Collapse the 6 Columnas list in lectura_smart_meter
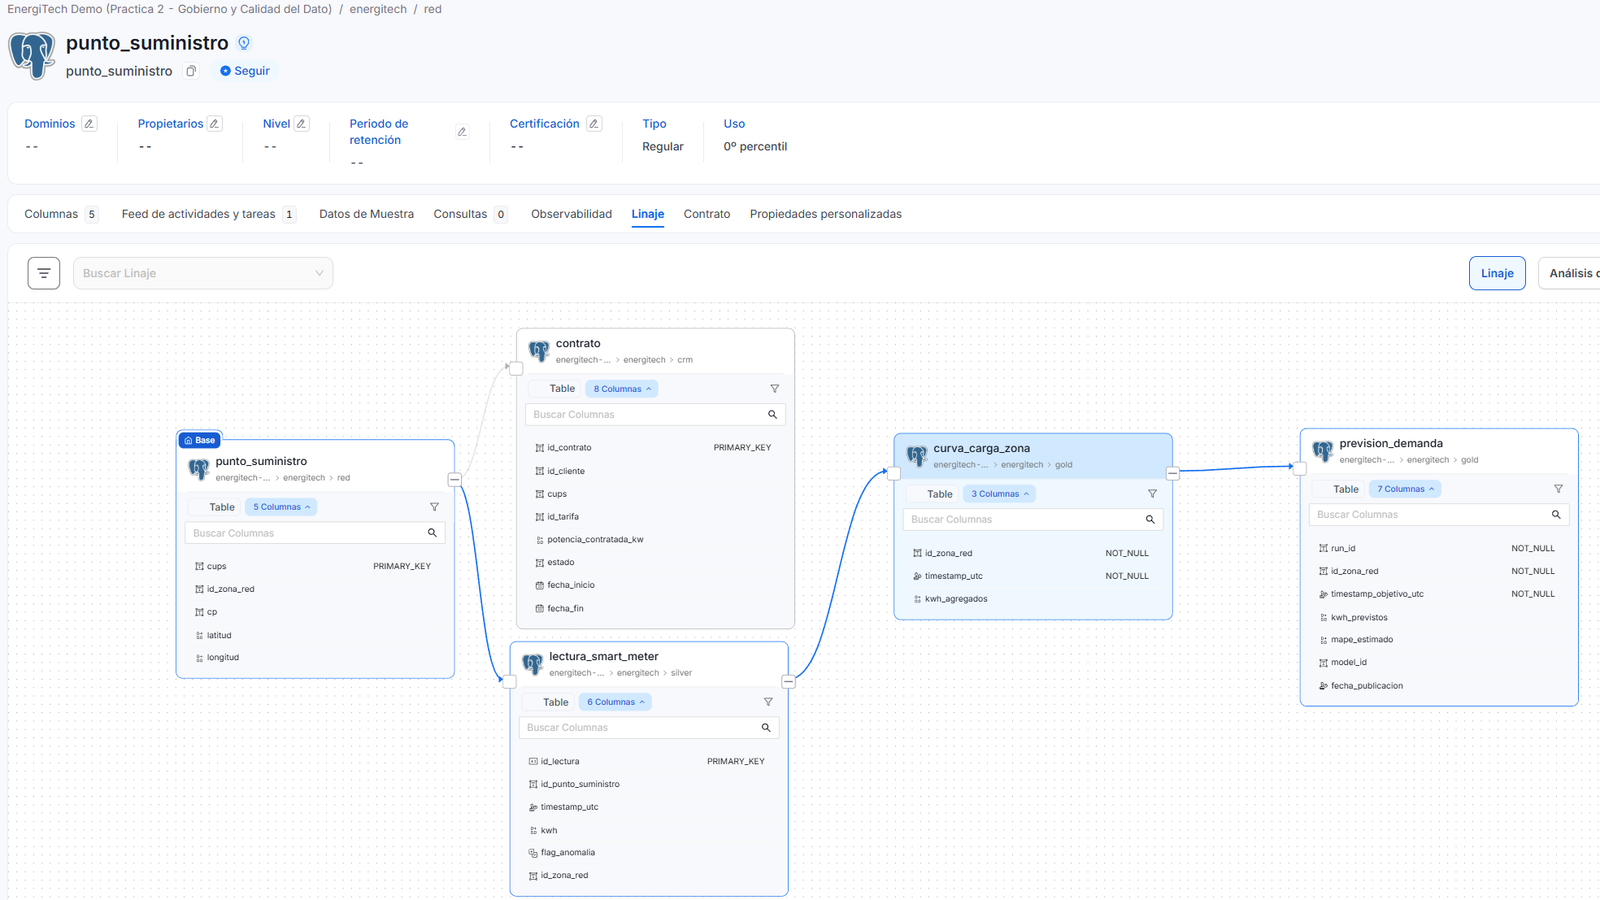This screenshot has height=900, width=1600. (615, 702)
